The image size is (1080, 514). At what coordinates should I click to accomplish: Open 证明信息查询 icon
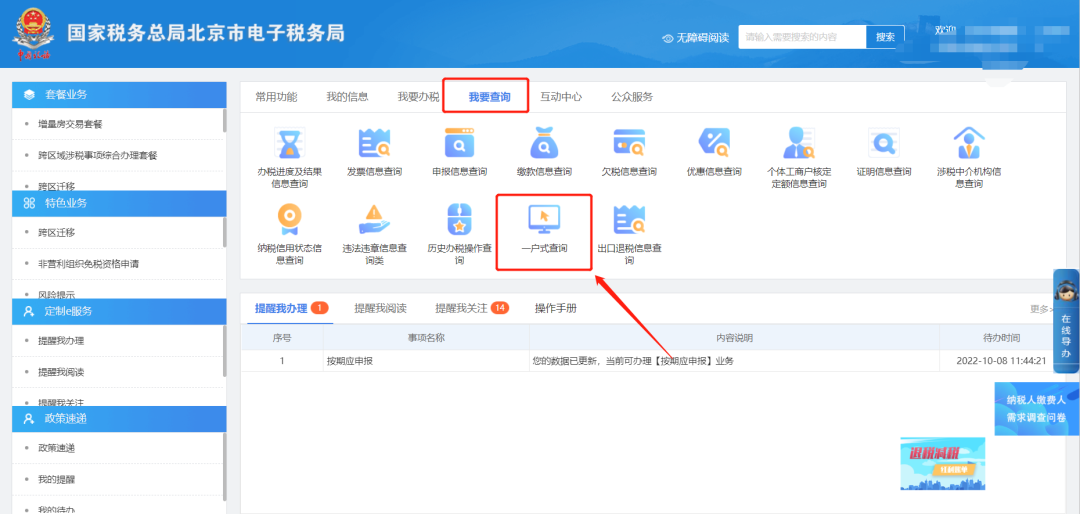click(x=884, y=143)
